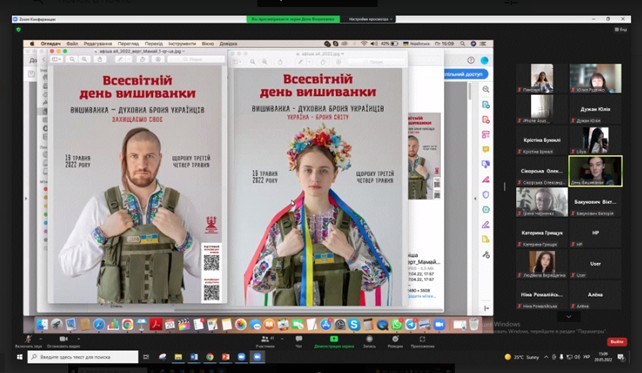Click the Windows taskbar search field

(83, 357)
